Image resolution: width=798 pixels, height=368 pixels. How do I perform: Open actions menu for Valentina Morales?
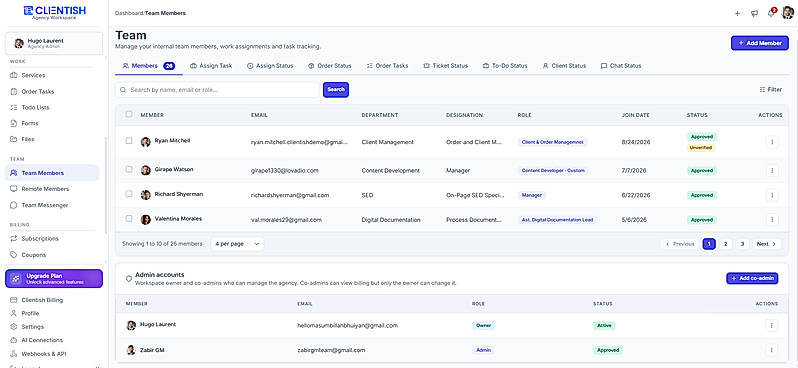[x=772, y=219]
